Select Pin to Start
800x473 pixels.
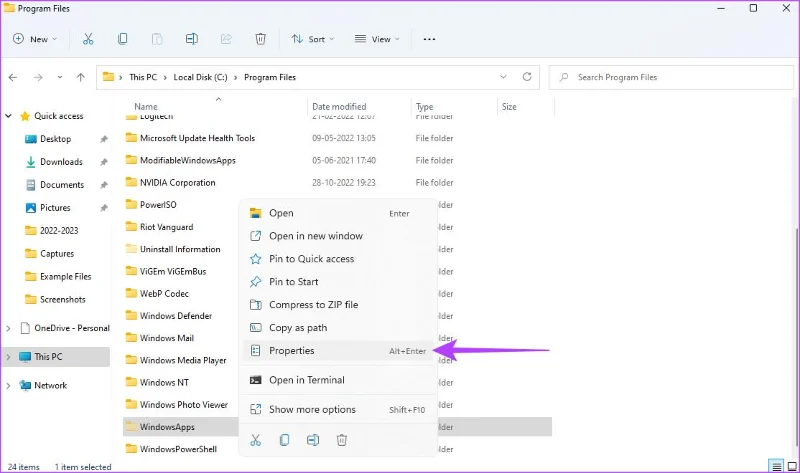[x=338, y=282]
